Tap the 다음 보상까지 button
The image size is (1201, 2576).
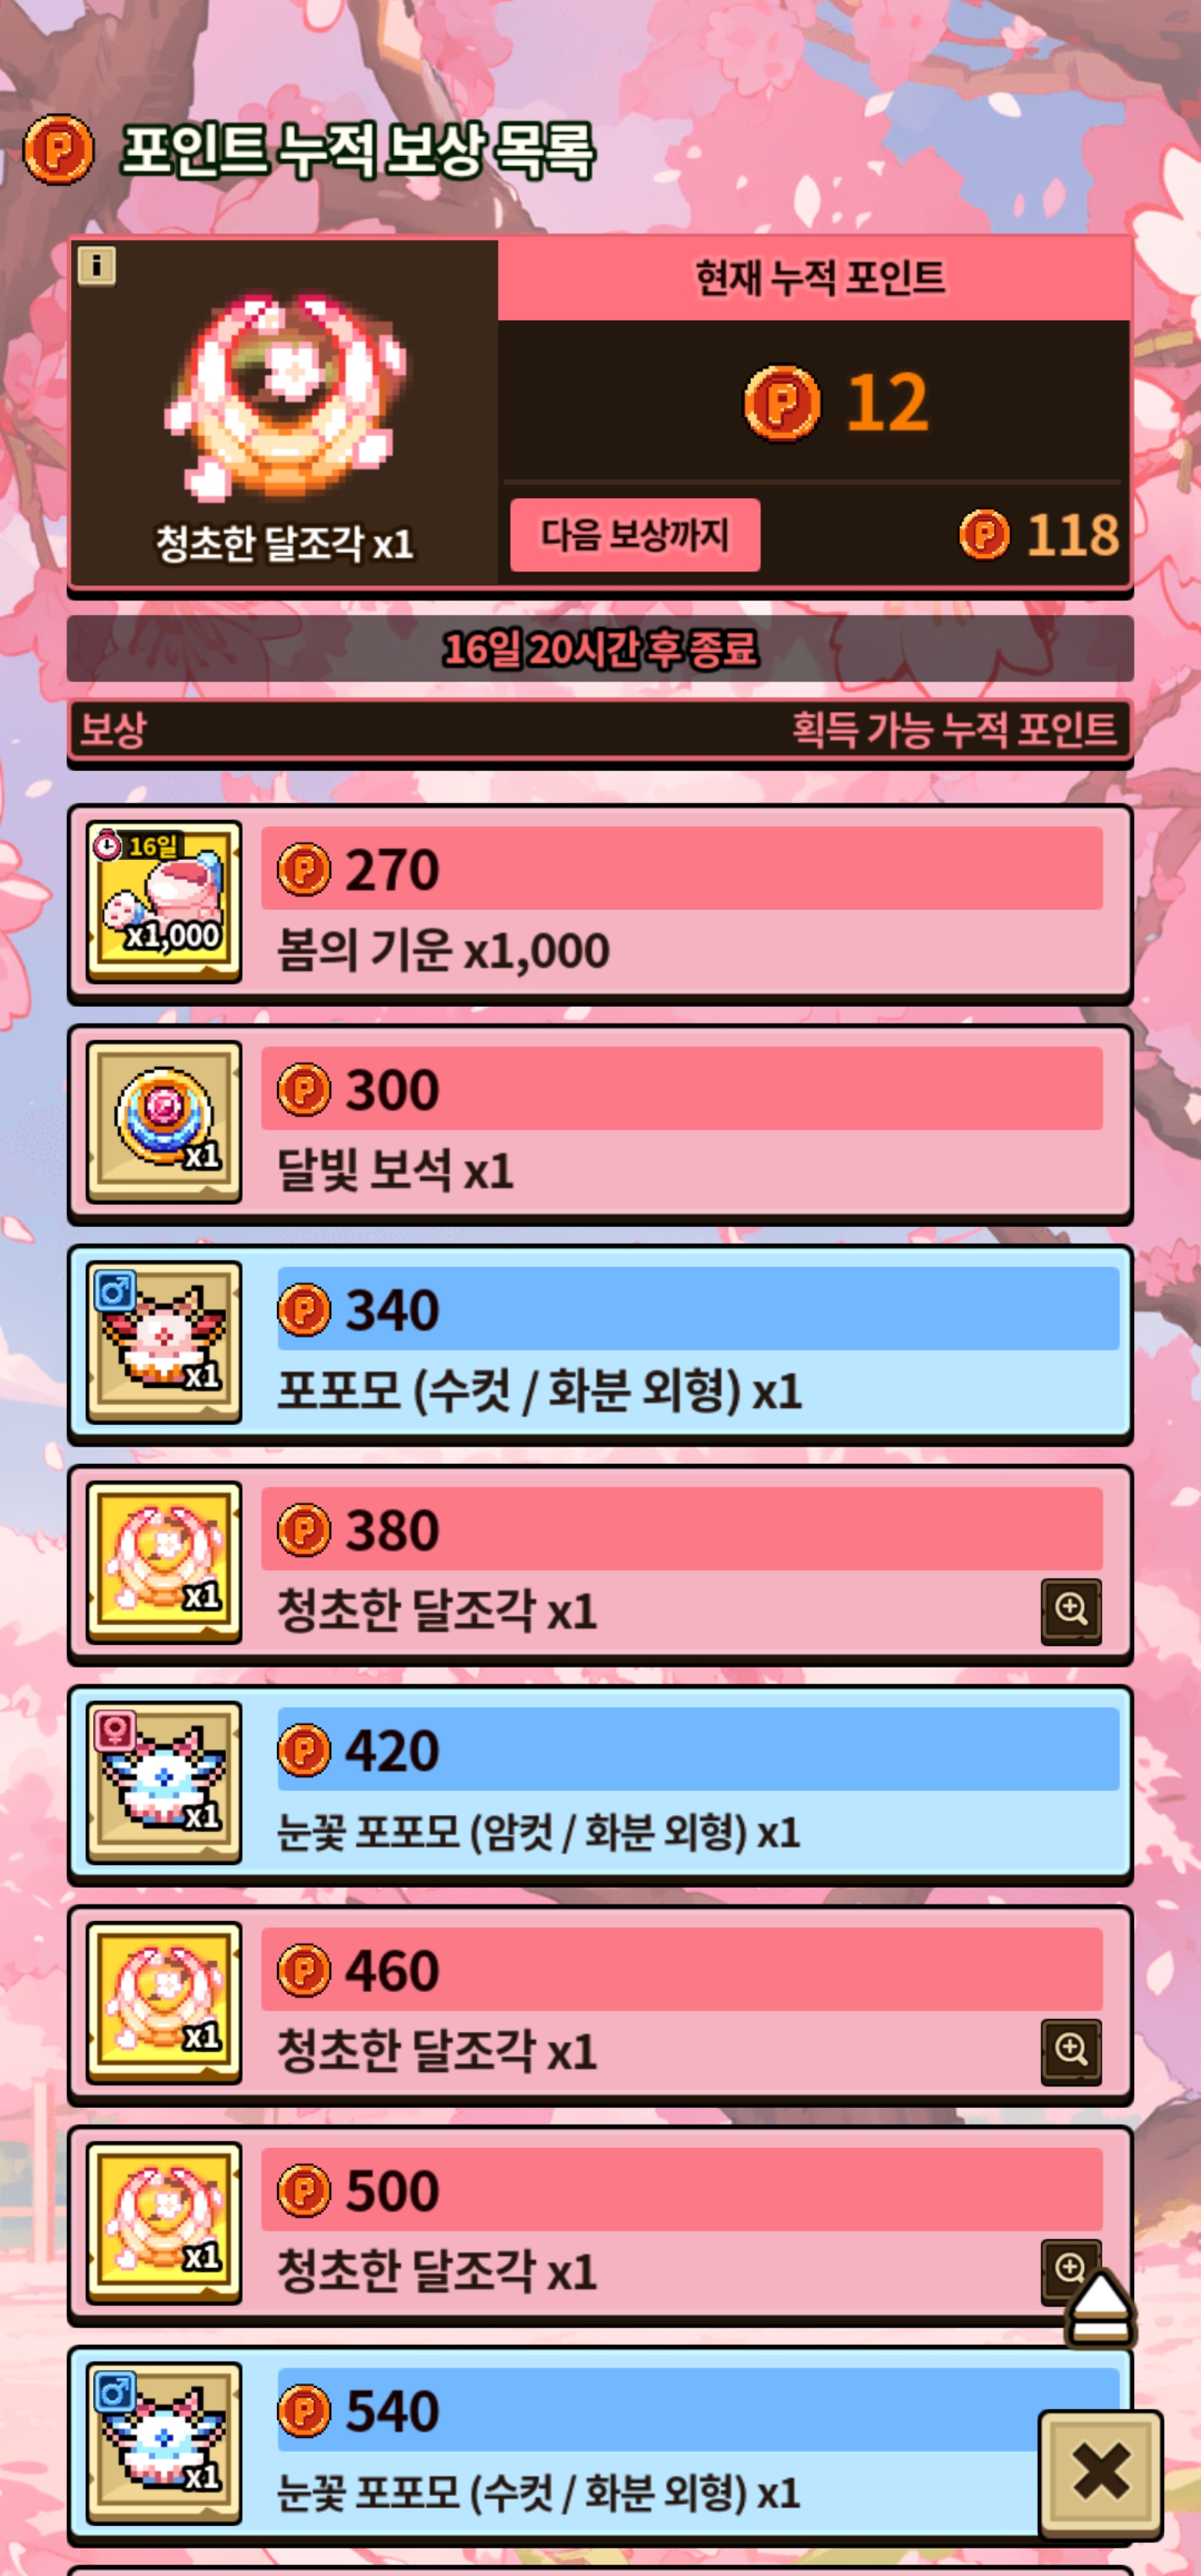[x=635, y=535]
